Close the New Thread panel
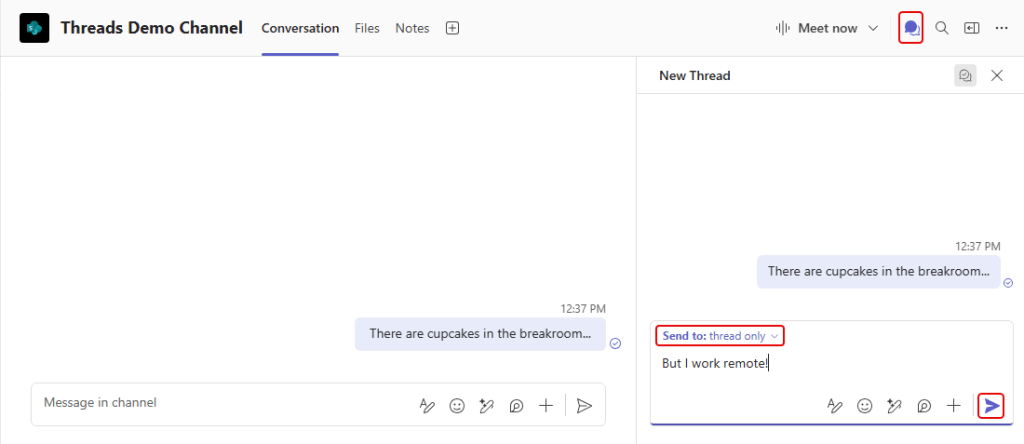 996,75
